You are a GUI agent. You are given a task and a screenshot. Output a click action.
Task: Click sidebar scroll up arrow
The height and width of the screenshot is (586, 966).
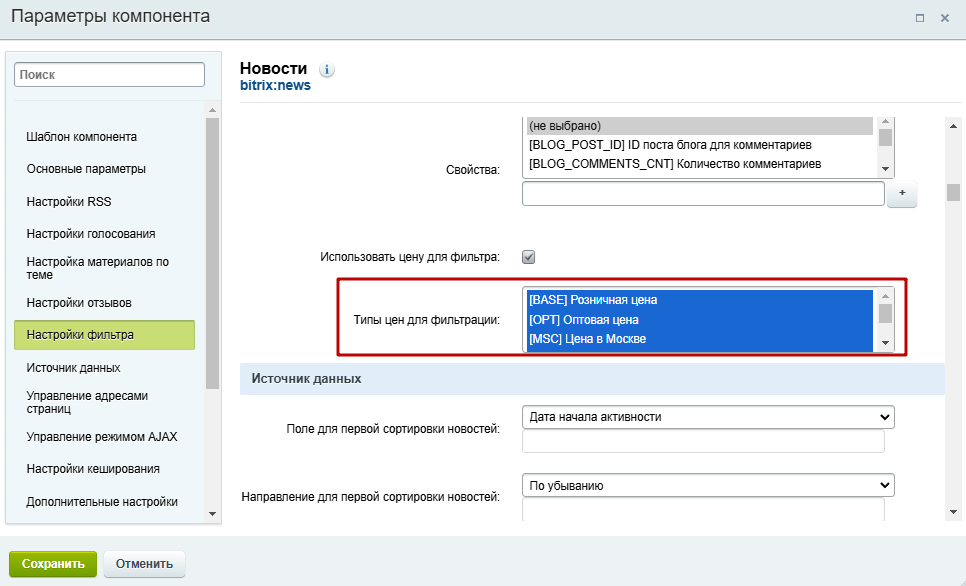point(213,110)
